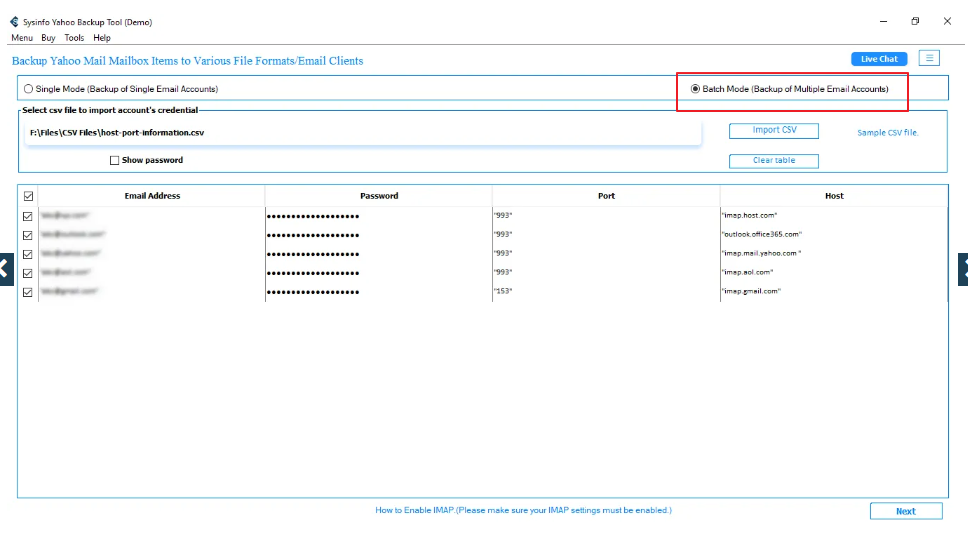Click the Import CSV button
This screenshot has height=535, width=968.
[x=774, y=130]
